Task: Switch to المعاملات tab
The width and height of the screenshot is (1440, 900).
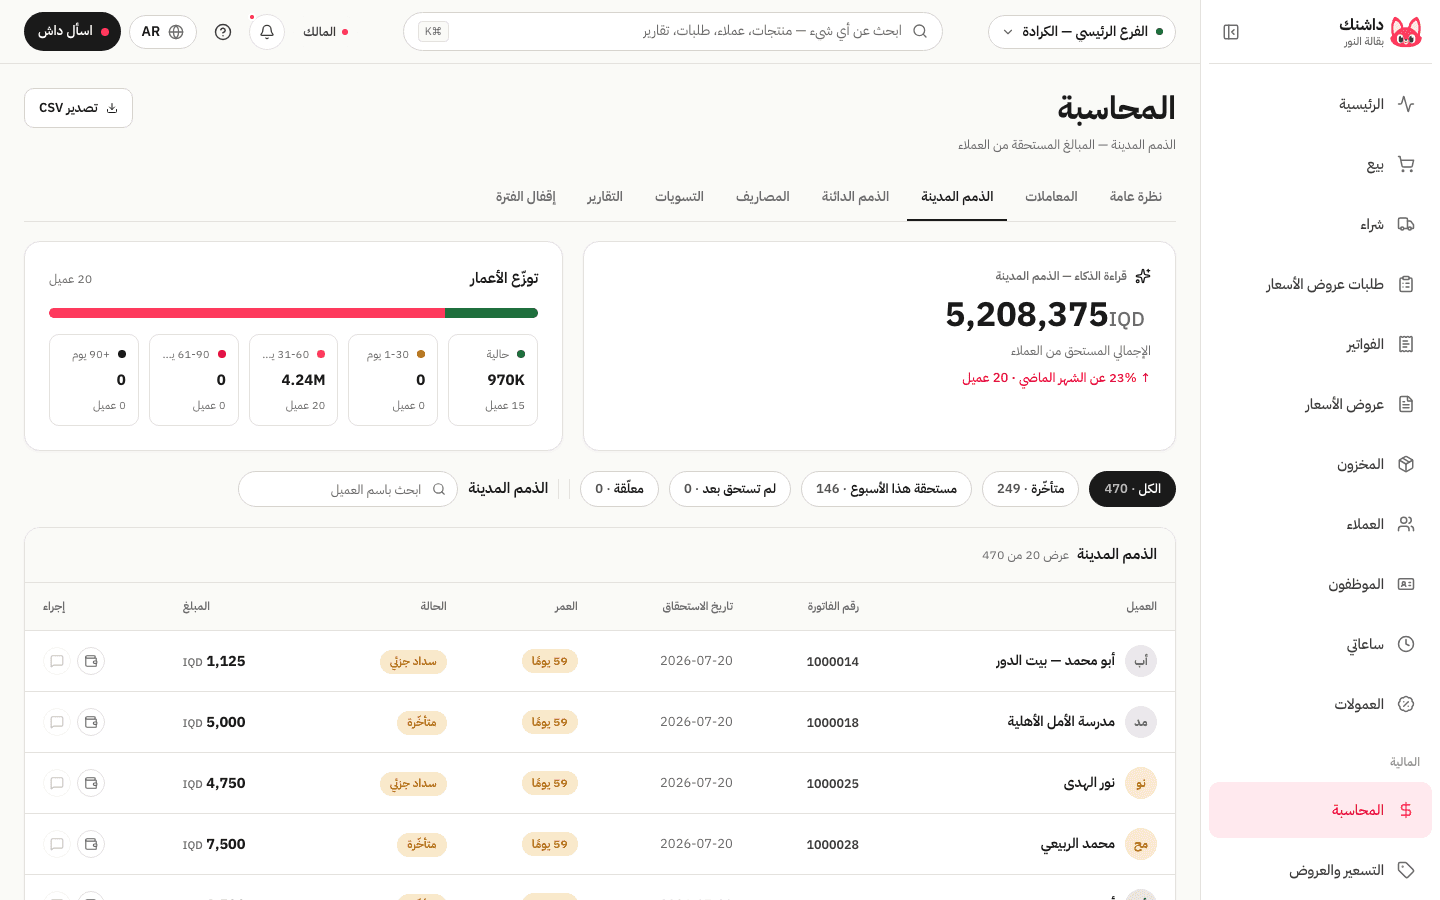Action: (1051, 197)
